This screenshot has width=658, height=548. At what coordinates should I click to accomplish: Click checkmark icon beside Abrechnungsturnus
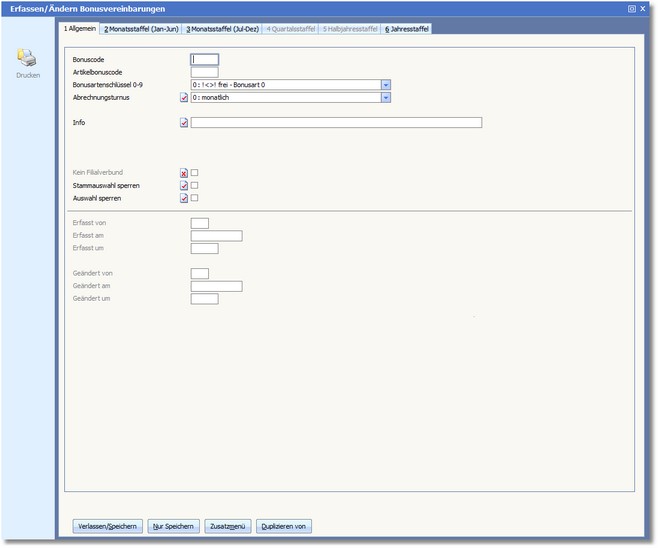click(184, 98)
